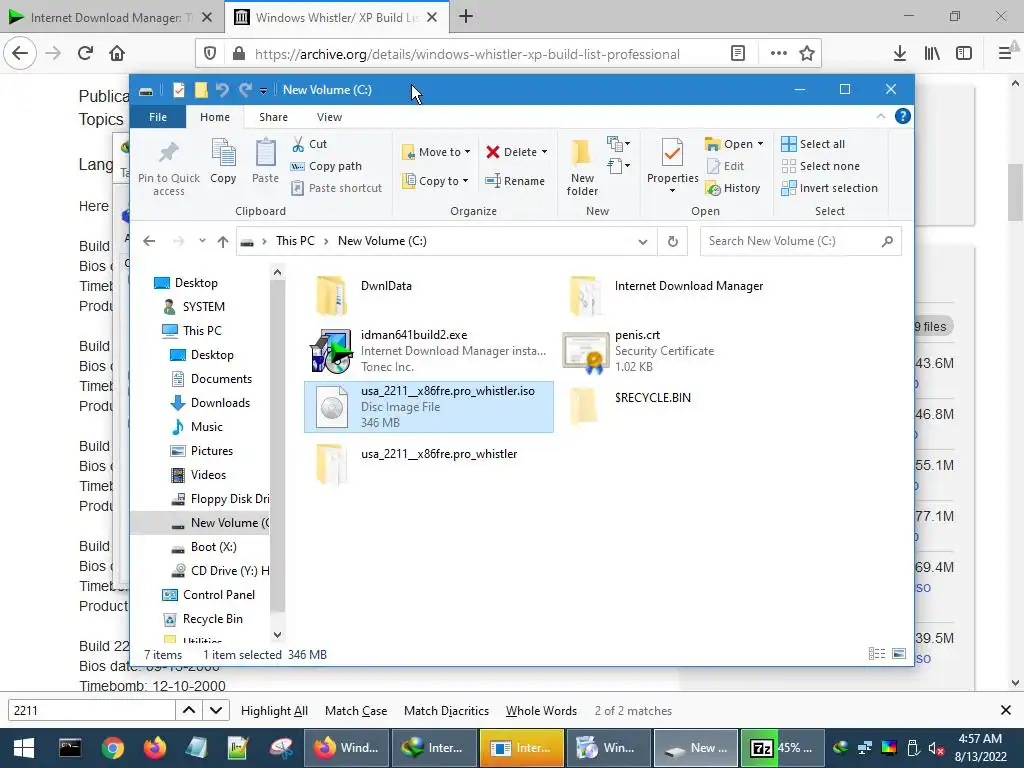Bookmark page with star icon

pyautogui.click(x=807, y=54)
